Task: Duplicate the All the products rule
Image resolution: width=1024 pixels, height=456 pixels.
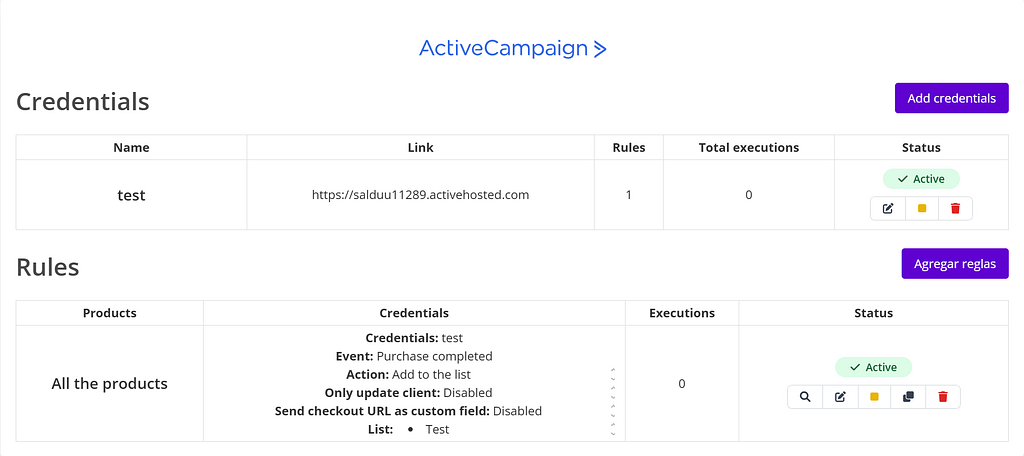Action: pyautogui.click(x=908, y=397)
